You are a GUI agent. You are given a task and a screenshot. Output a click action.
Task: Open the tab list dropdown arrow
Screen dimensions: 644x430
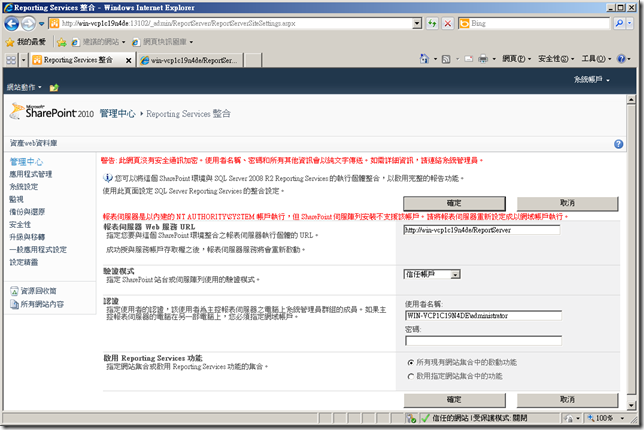pos(23,60)
